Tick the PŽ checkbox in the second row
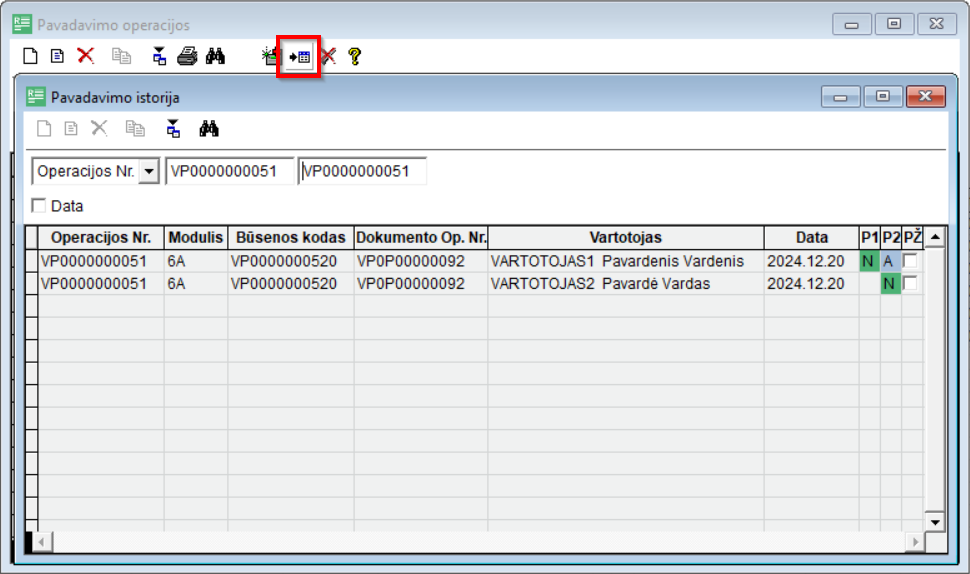 coord(910,284)
